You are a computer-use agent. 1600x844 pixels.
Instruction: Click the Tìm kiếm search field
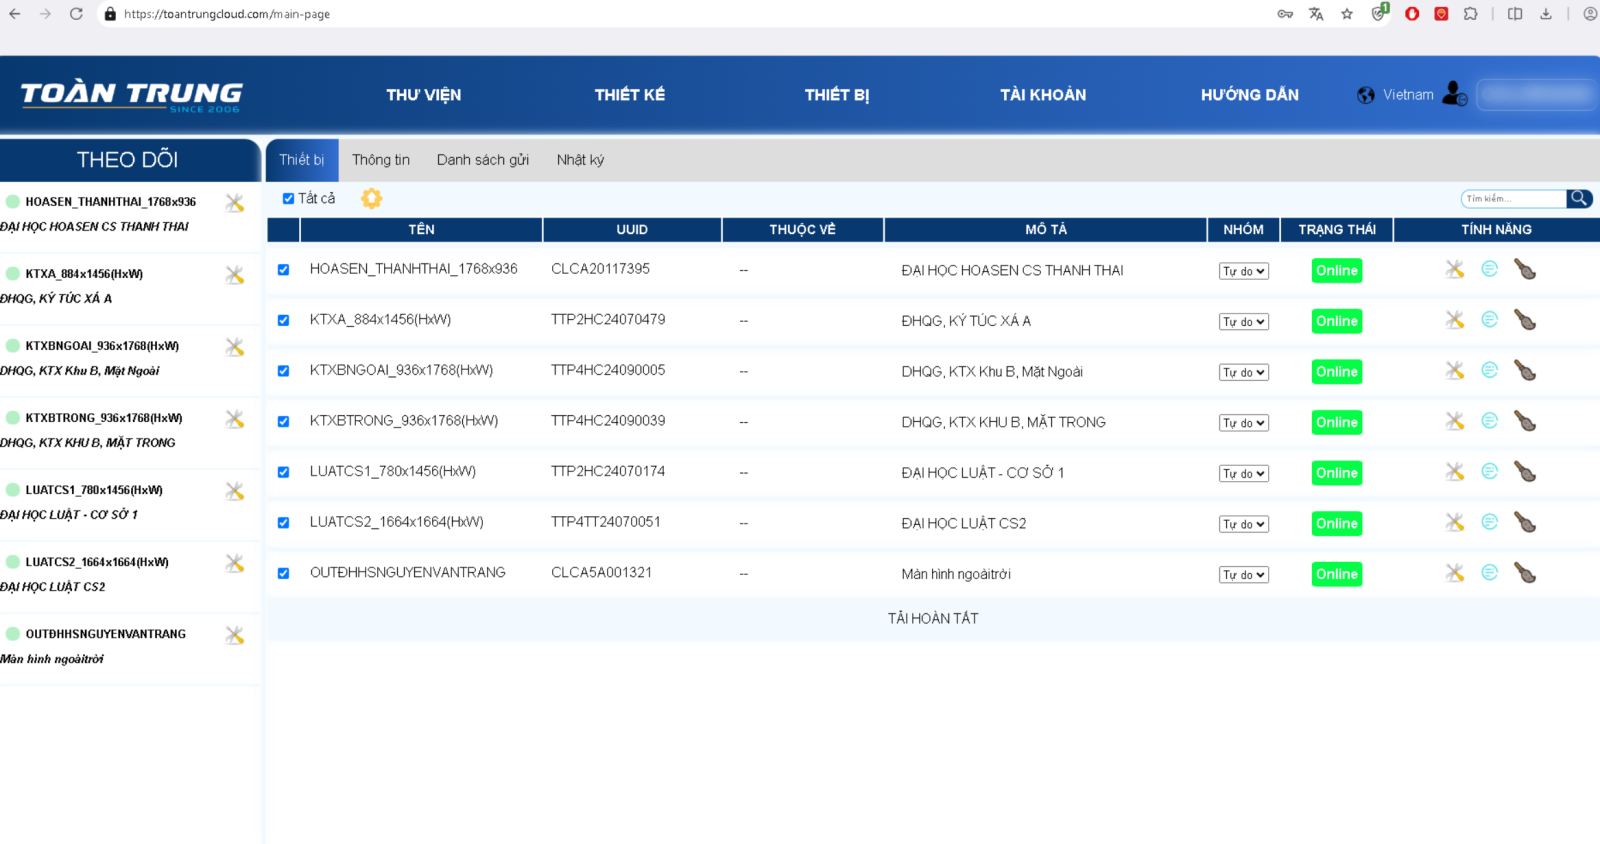point(1512,198)
